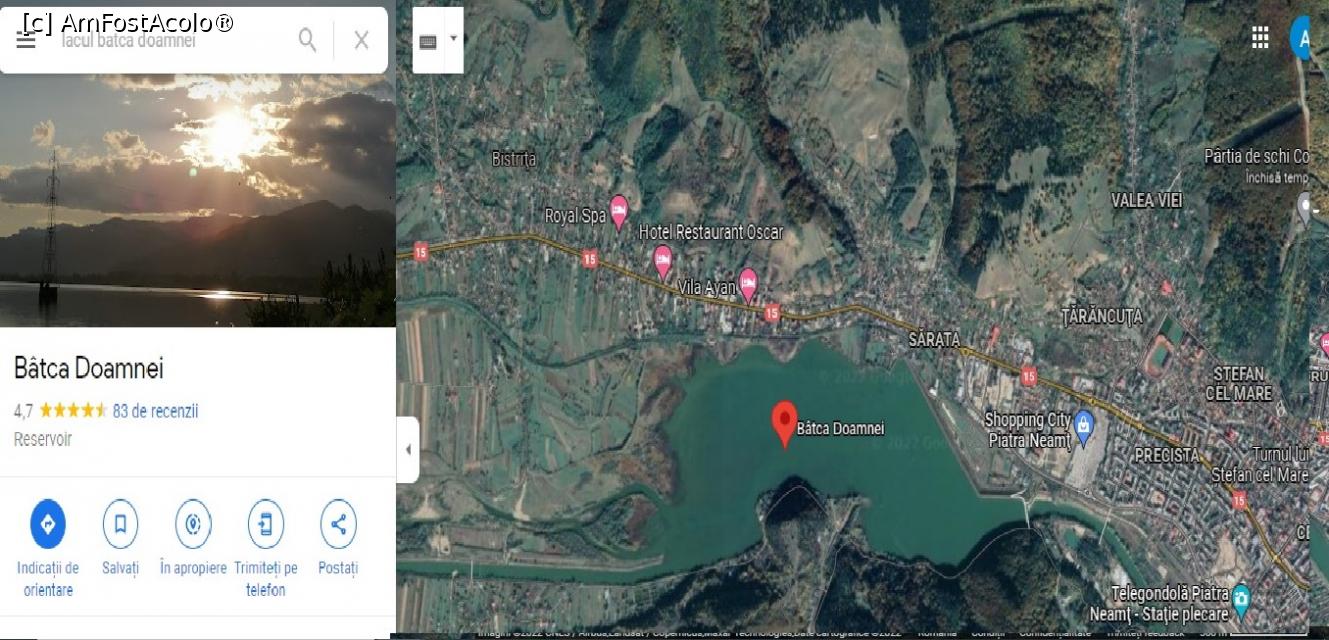Click Shopping City Piatra Neamț marker
The height and width of the screenshot is (640, 1329).
coord(1083,426)
